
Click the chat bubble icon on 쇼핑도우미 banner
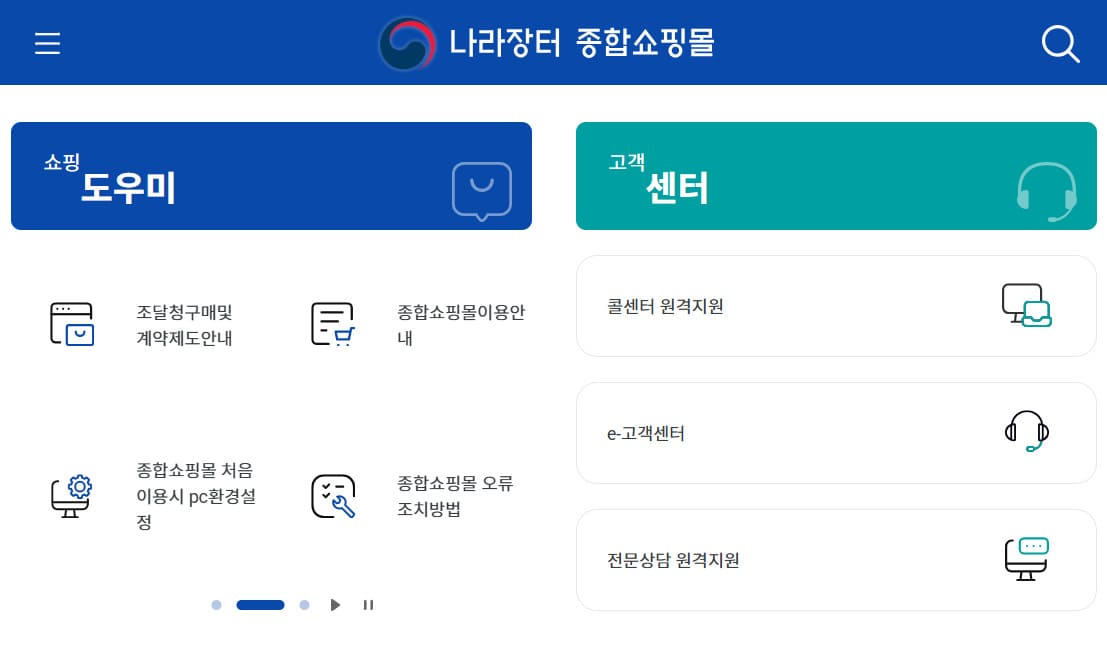coord(482,190)
